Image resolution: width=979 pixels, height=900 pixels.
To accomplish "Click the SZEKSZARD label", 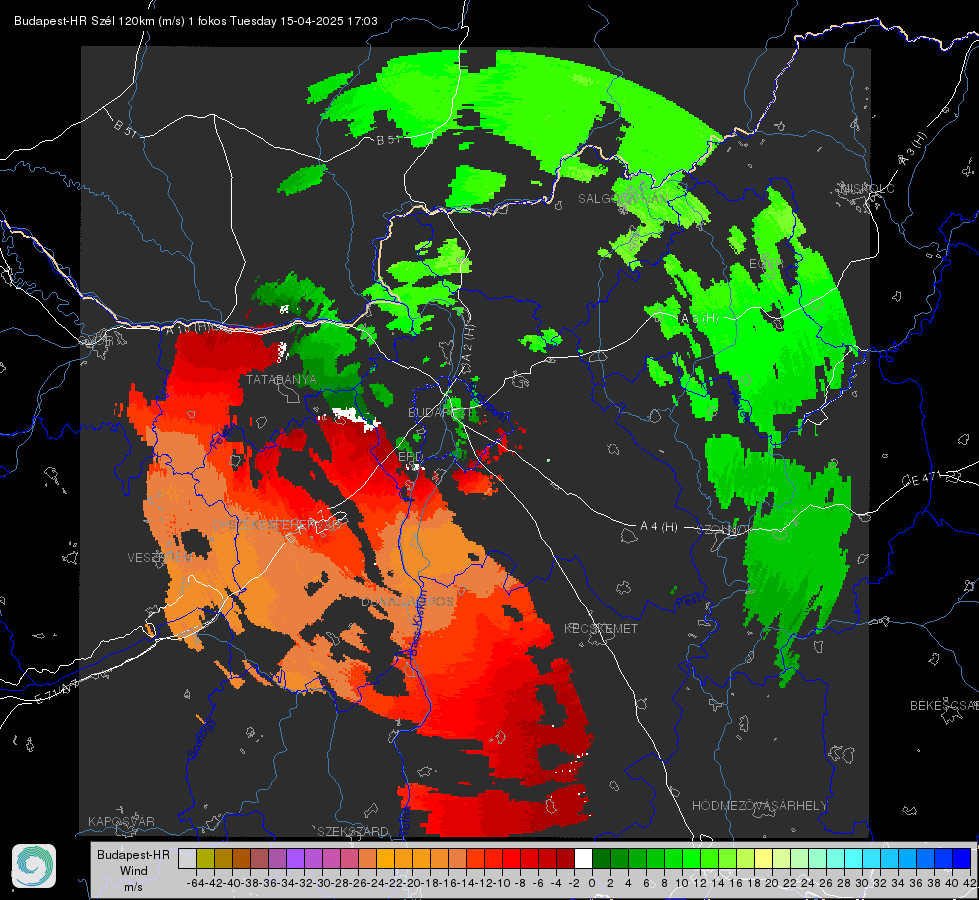I will coord(353,831).
